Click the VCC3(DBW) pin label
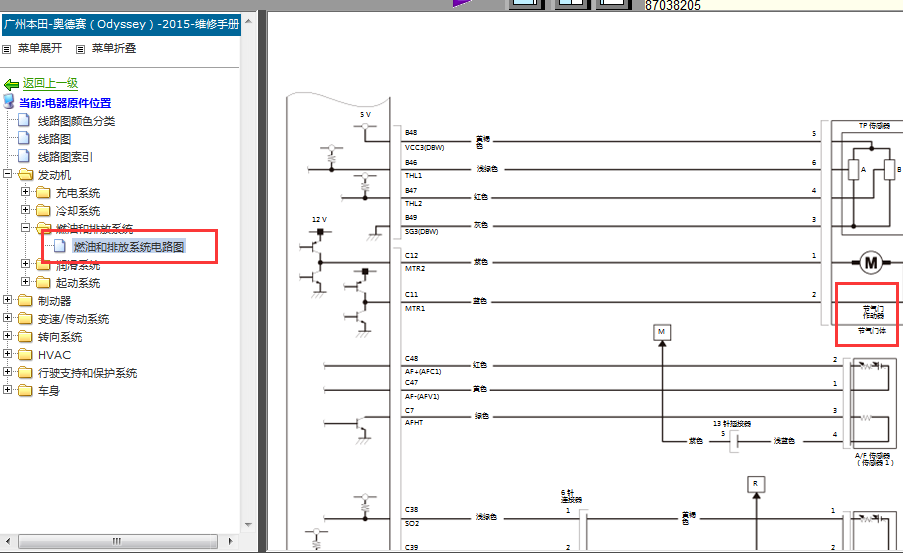 pos(424,147)
